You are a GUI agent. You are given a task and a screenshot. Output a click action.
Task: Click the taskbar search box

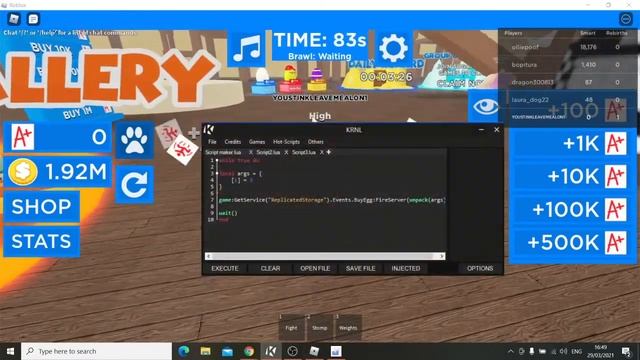click(x=97, y=351)
